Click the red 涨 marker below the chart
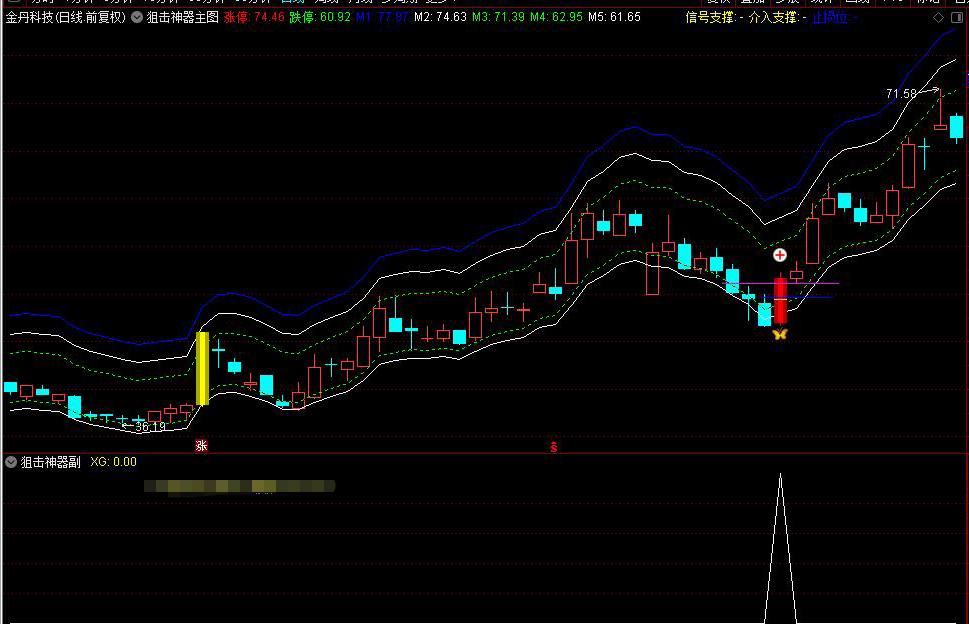The image size is (969, 624). pyautogui.click(x=201, y=445)
